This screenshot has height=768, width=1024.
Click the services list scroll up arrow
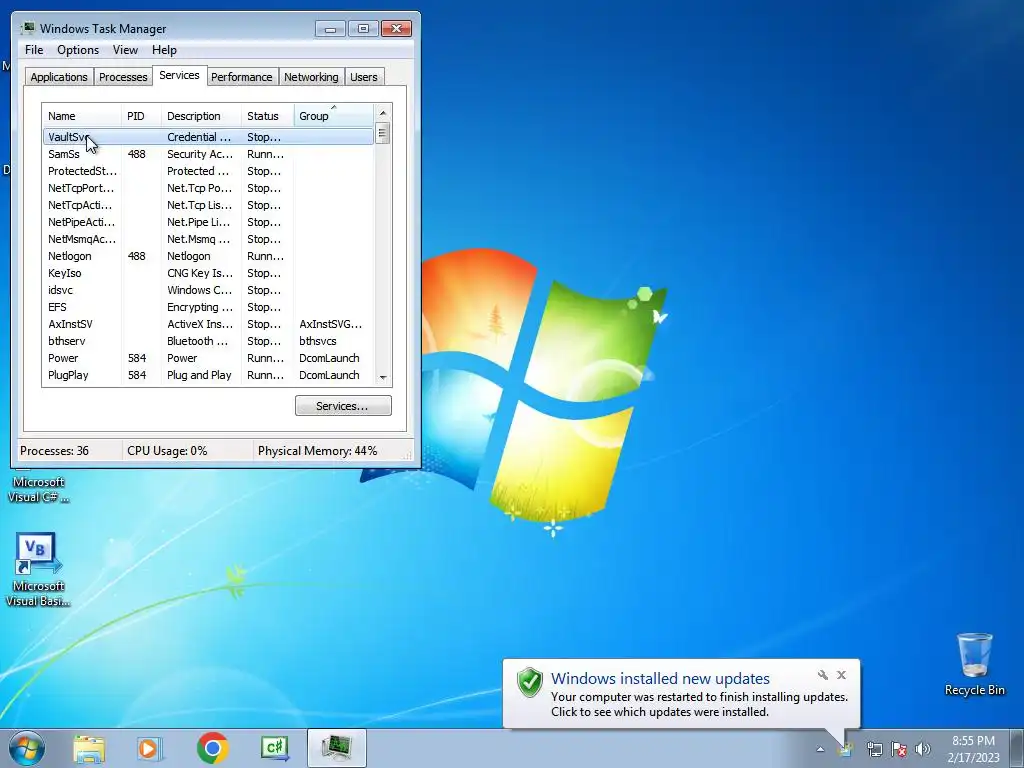tap(383, 113)
